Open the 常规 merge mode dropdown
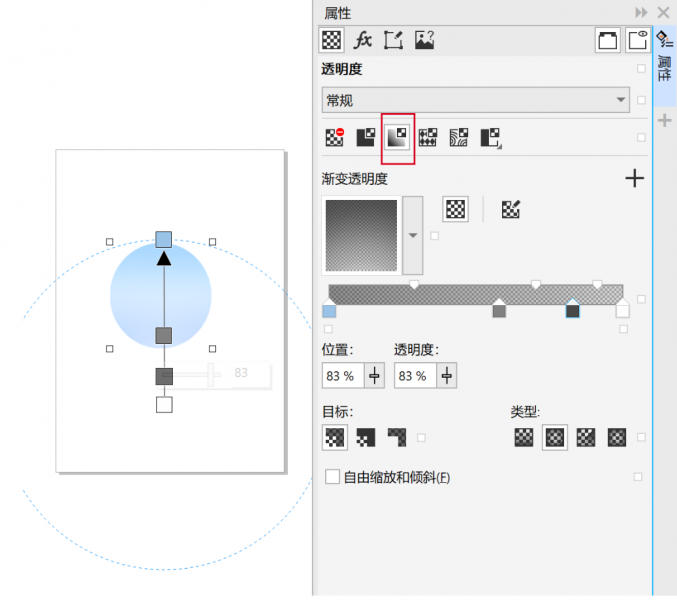 pos(475,100)
